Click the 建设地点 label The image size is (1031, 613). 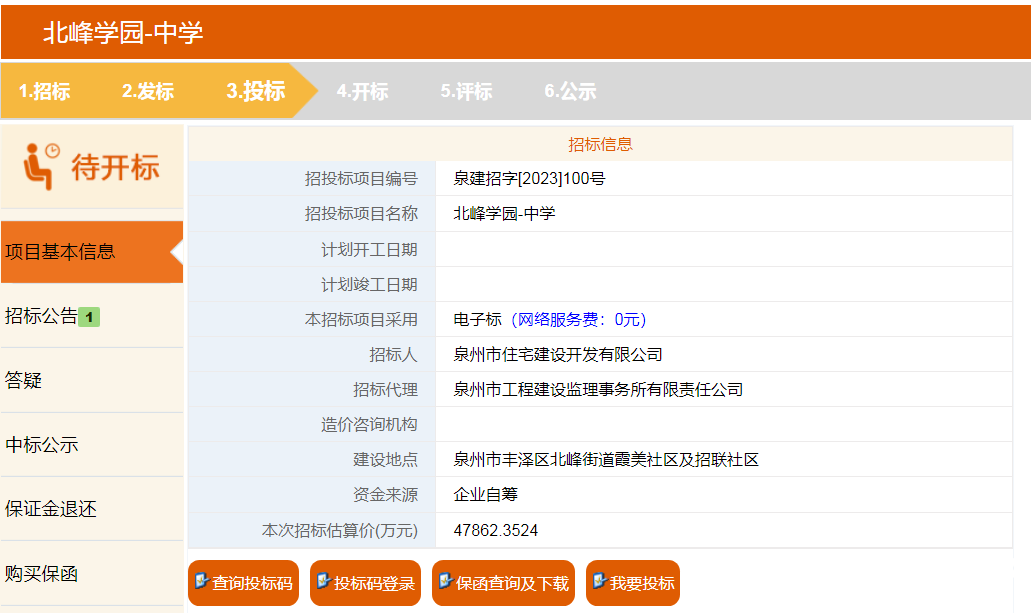point(385,460)
